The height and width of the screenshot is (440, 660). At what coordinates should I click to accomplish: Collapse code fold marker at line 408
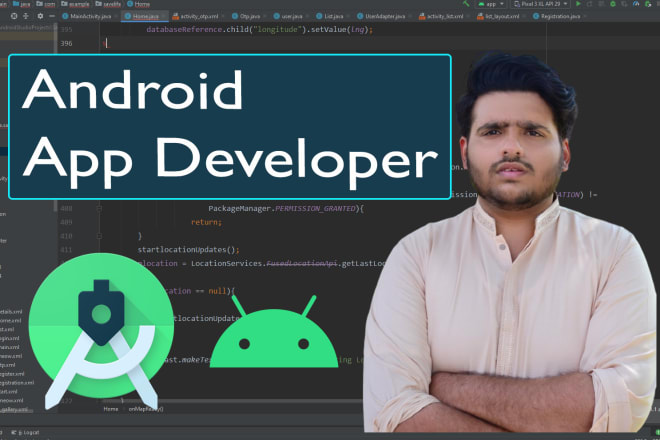(x=99, y=208)
